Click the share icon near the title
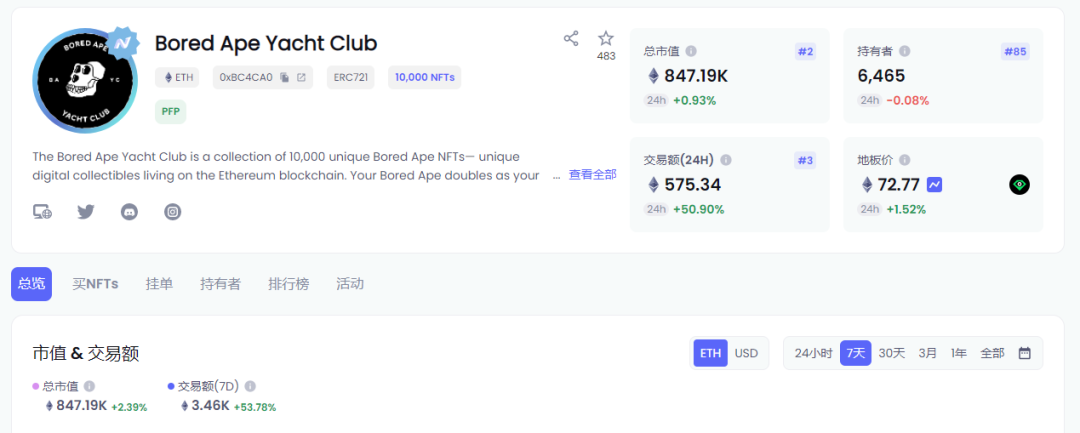The width and height of the screenshot is (1080, 433). coord(571,39)
